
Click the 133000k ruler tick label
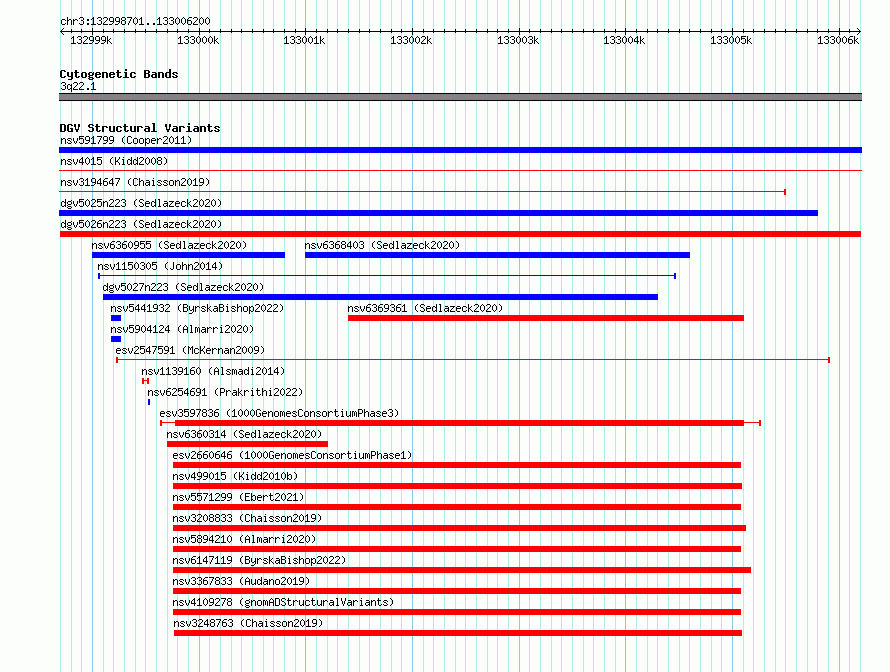tap(198, 40)
